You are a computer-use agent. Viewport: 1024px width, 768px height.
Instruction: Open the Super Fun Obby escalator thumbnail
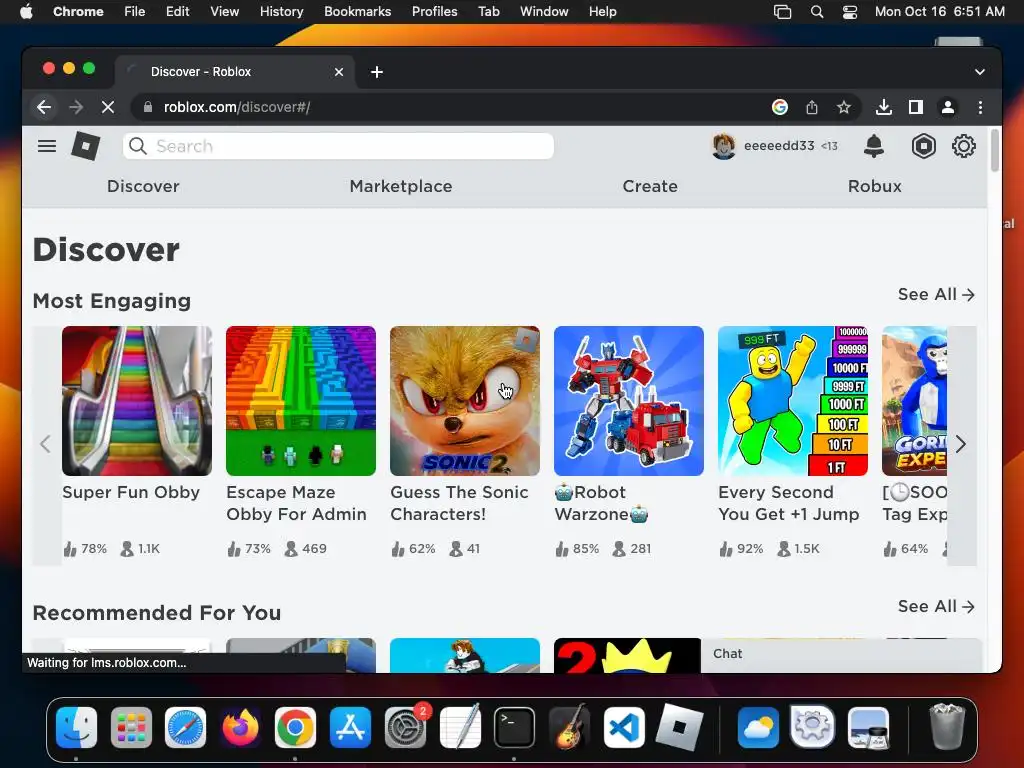[137, 401]
